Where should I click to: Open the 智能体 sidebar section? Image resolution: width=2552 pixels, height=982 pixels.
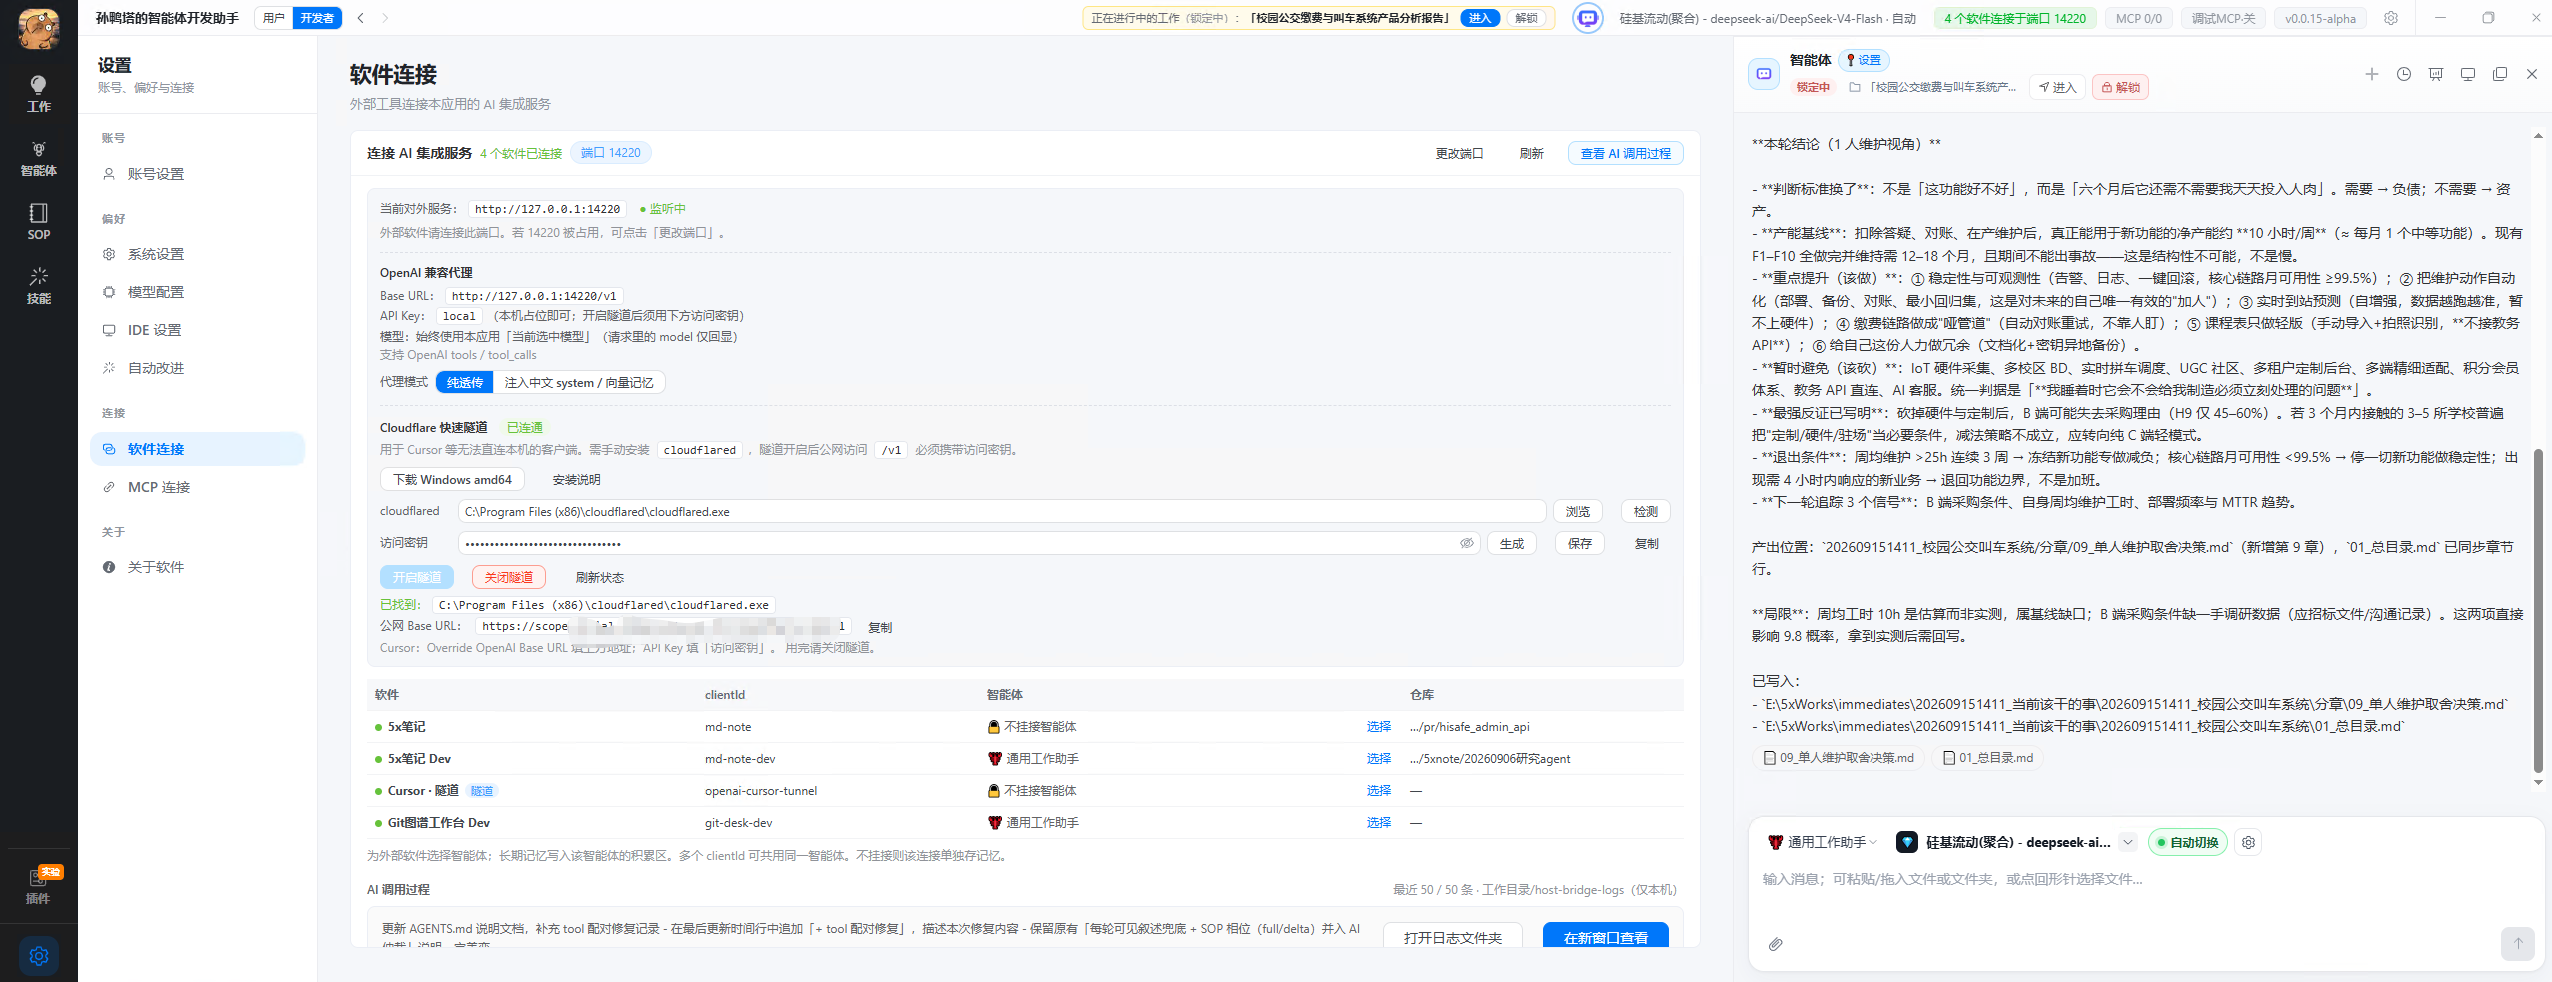38,158
